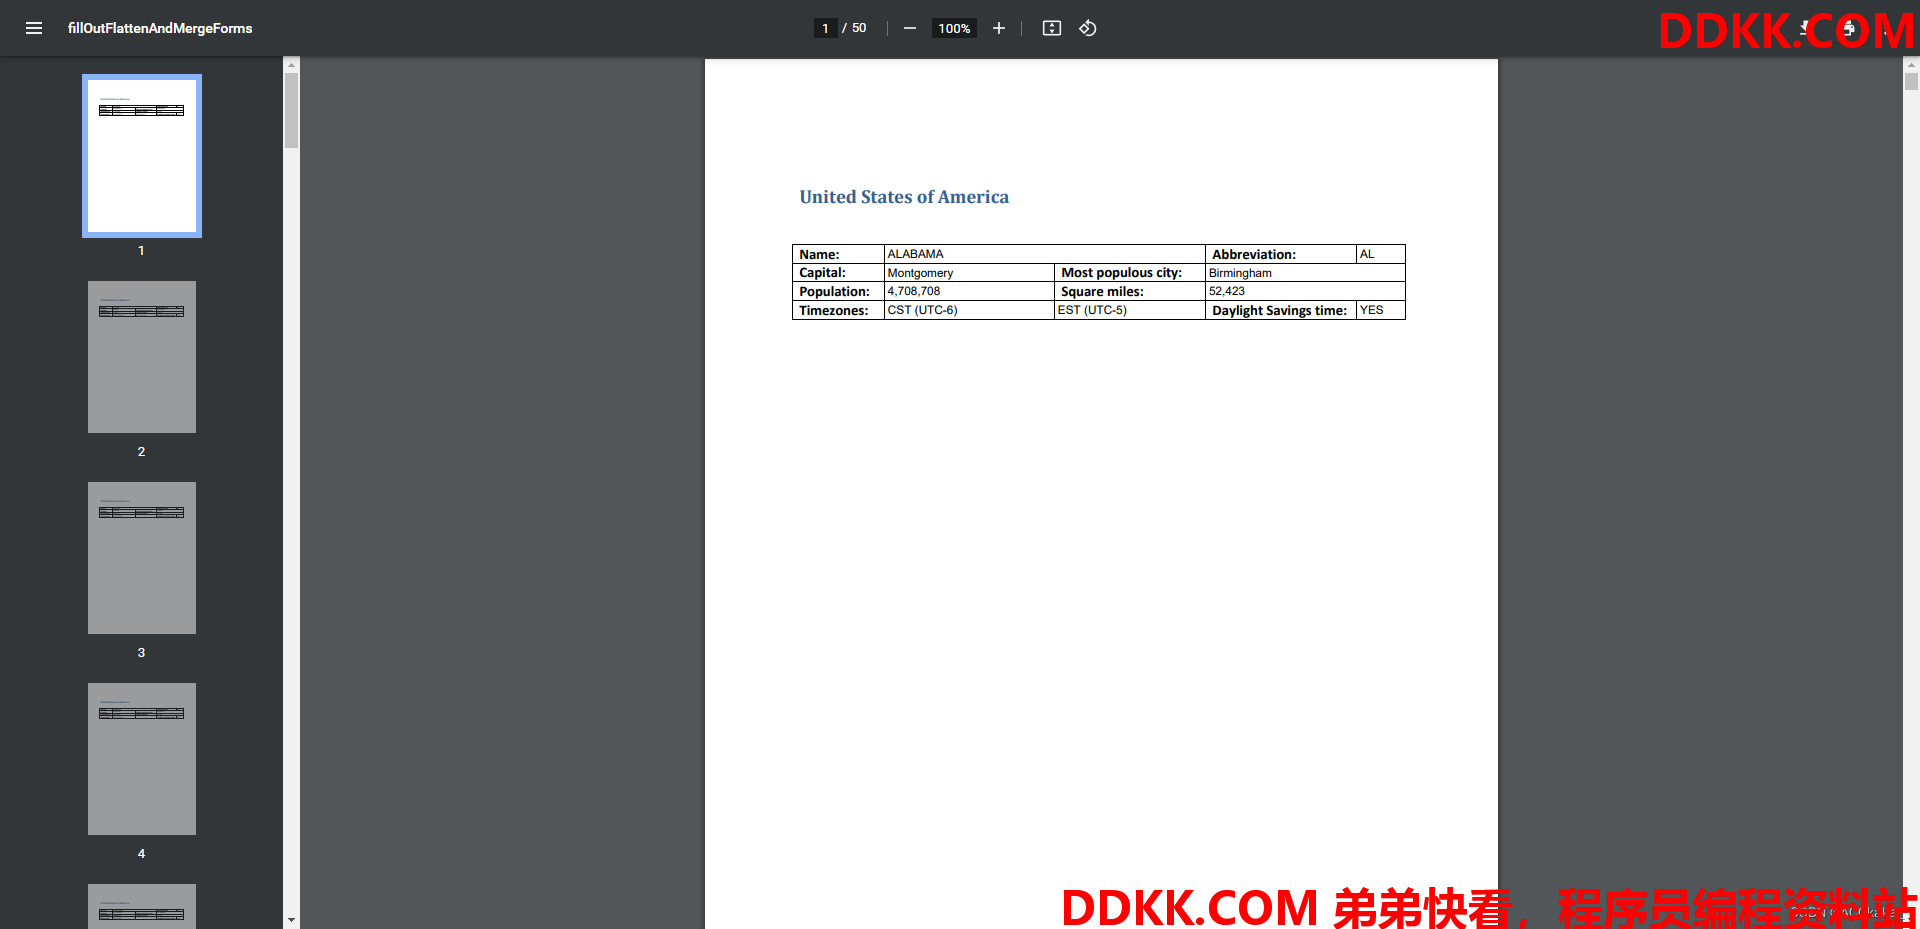This screenshot has height=929, width=1920.
Task: Click the "CST (UTC-6)" timezone value
Action: 922,310
